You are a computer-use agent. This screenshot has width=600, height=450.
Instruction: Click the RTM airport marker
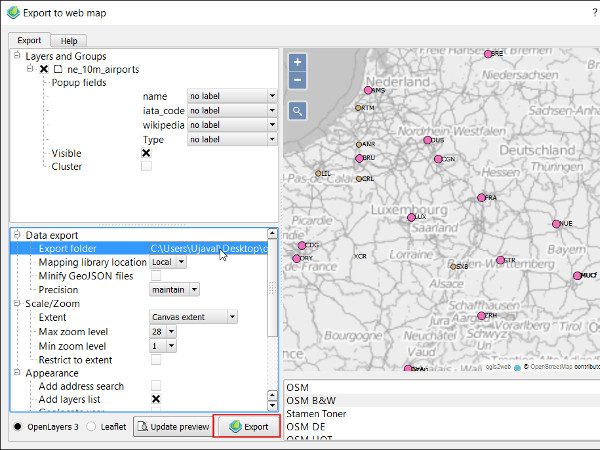358,108
